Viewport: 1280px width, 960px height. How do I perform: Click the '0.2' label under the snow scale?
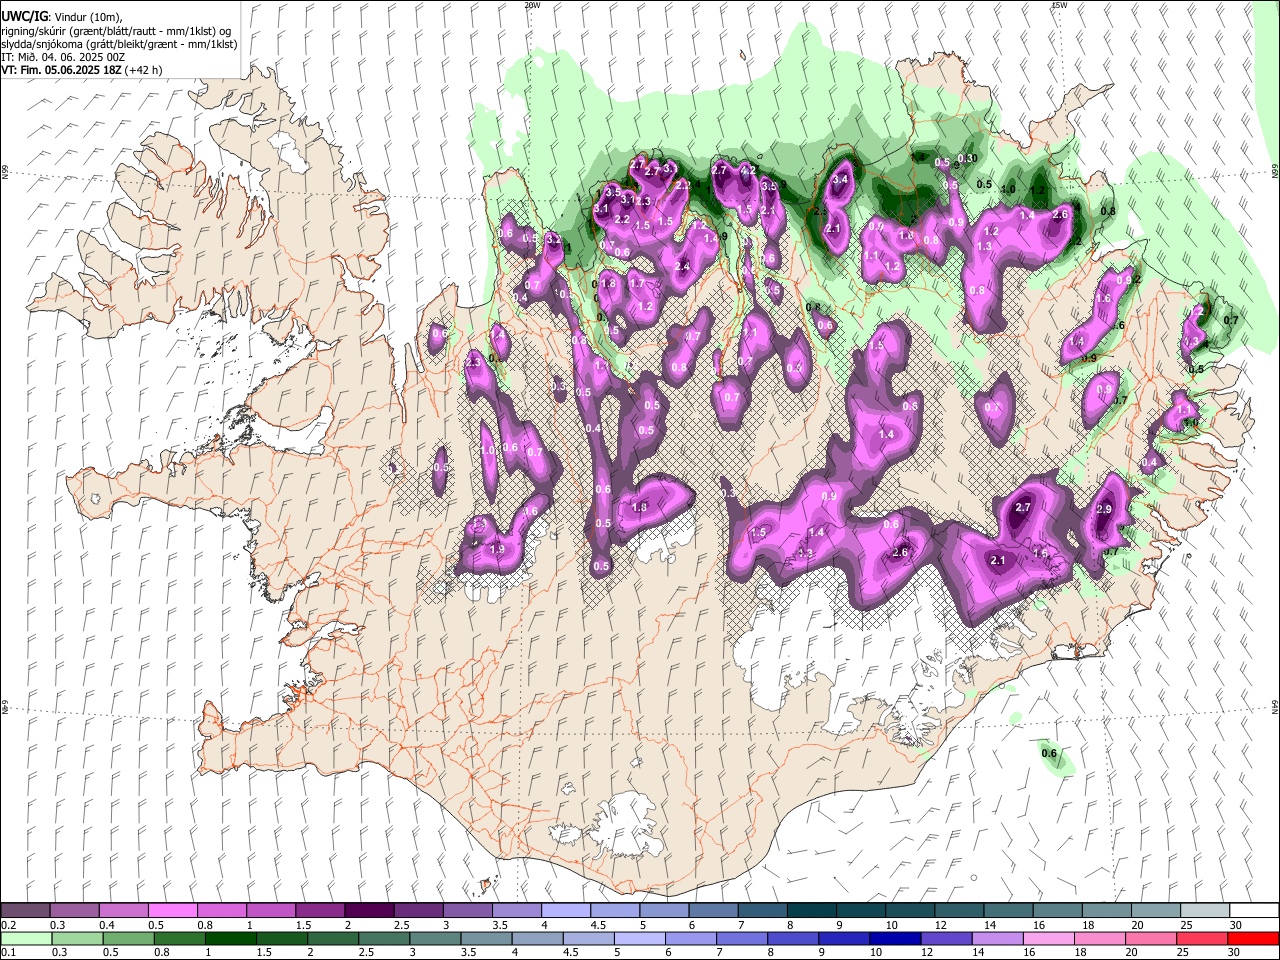pos(8,926)
